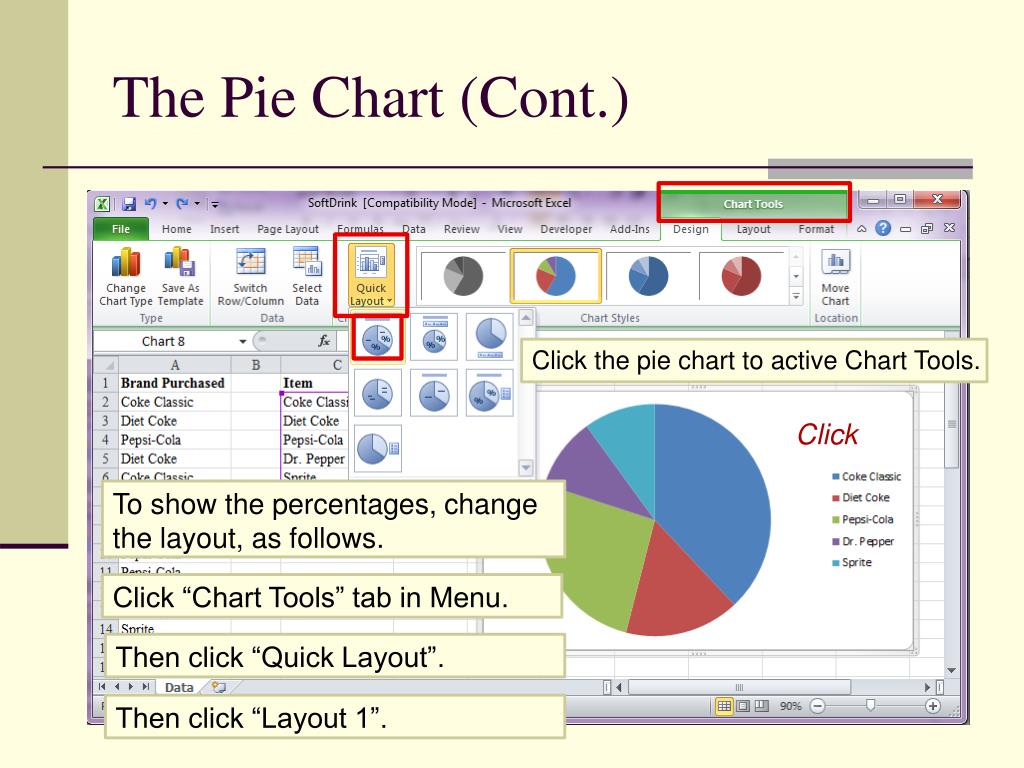Select row 2 header
Screen dimensions: 1024x768
[x=105, y=402]
